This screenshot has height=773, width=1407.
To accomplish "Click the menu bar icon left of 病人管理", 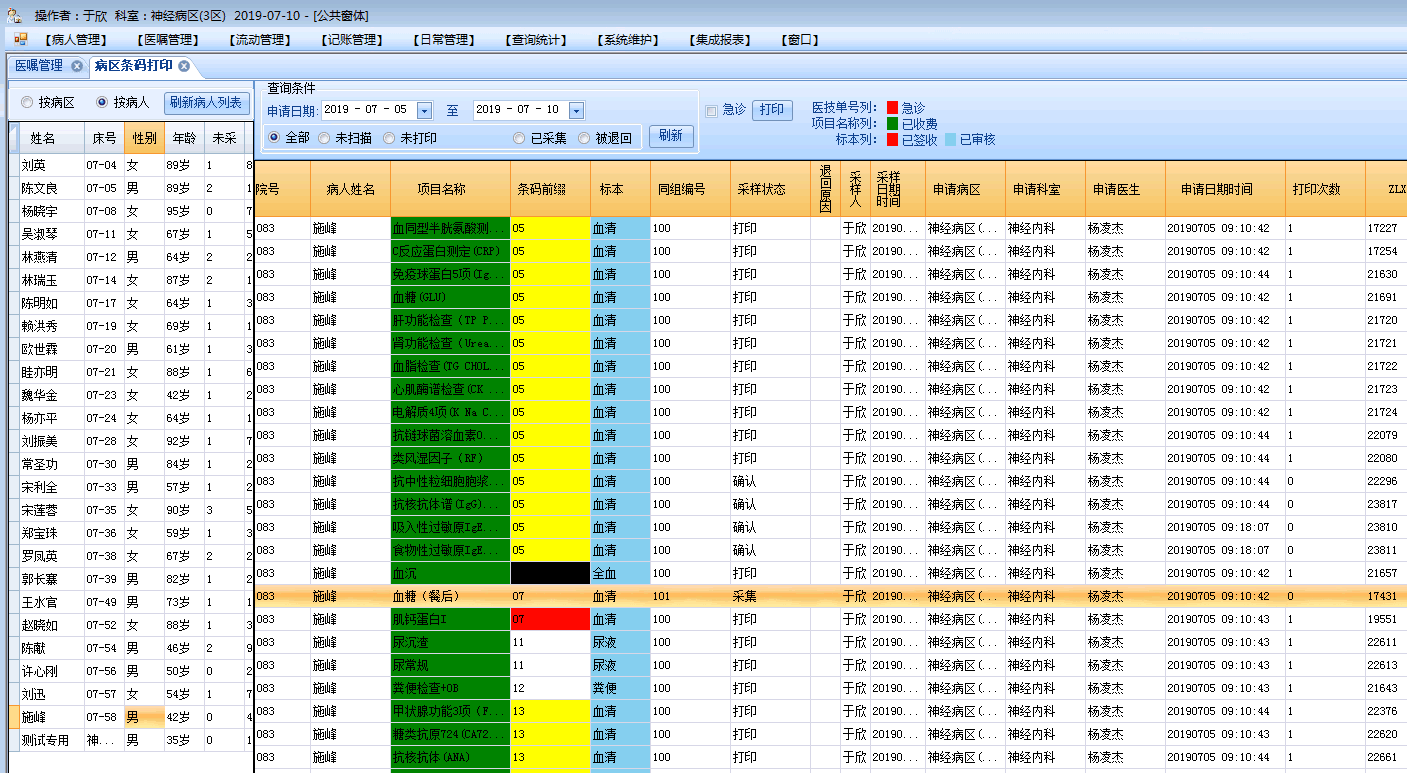I will click(x=20, y=39).
